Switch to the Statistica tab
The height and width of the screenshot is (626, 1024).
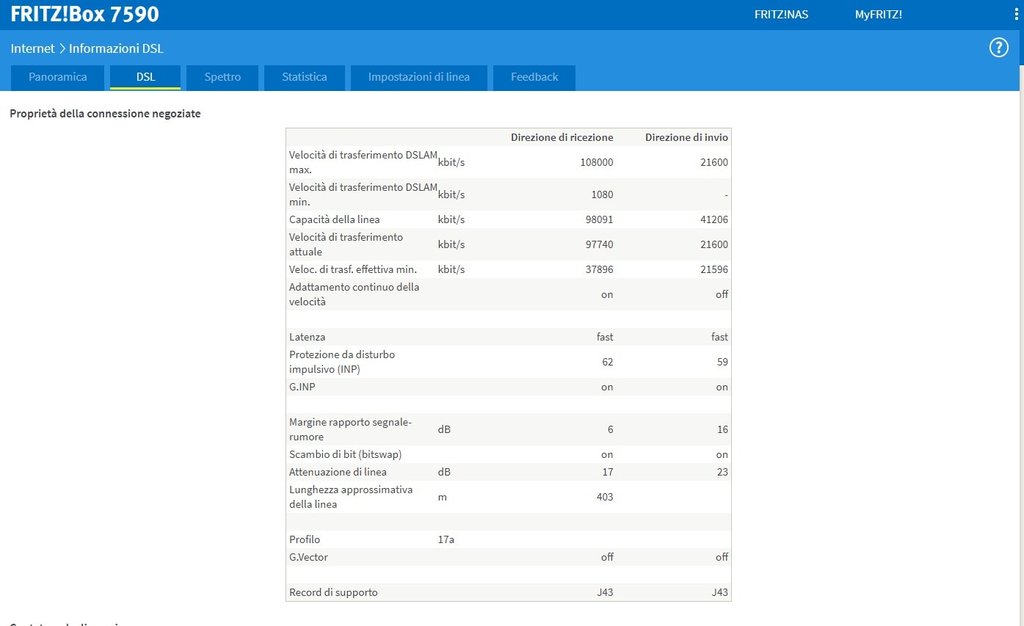[x=304, y=77]
